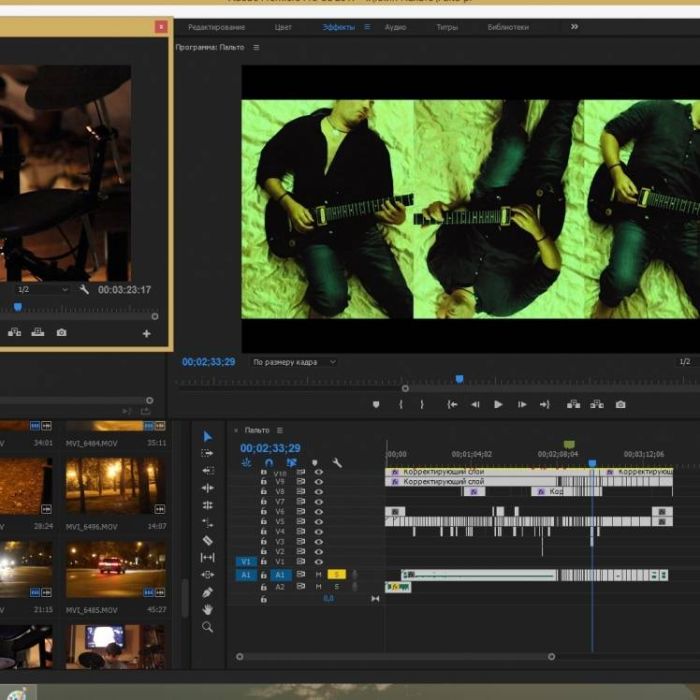Open the Библиотеки workspace
The image size is (700, 700).
click(508, 27)
